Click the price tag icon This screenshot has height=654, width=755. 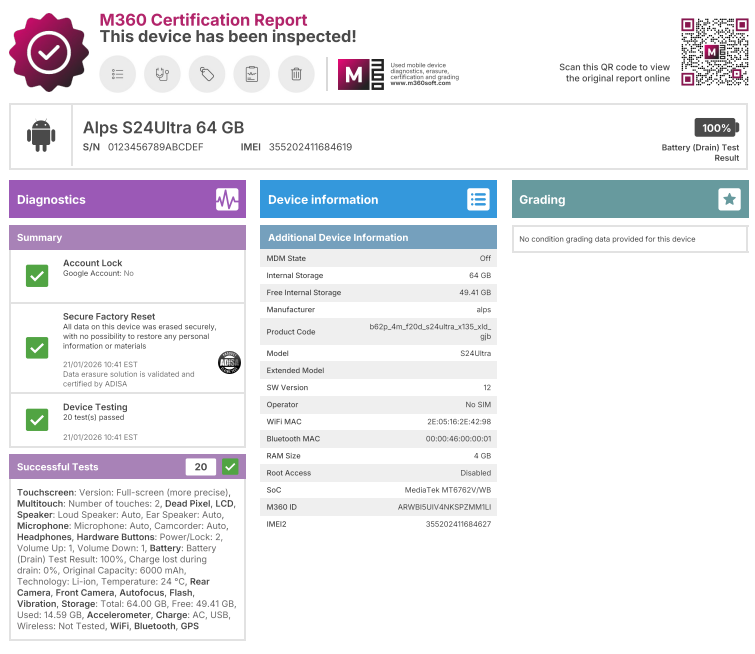(x=207, y=74)
